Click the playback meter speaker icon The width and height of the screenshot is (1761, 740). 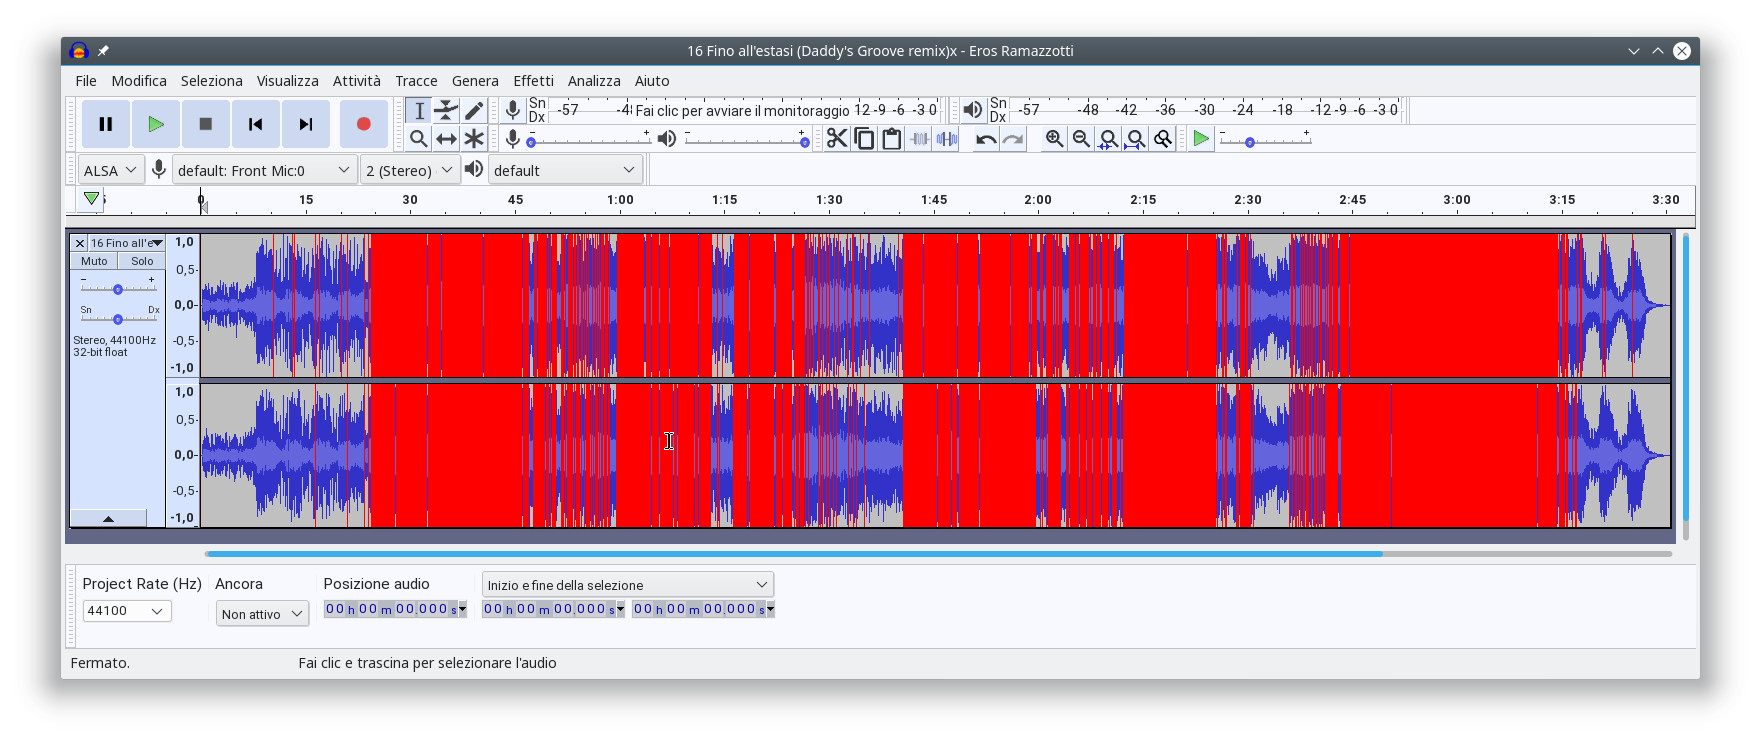pyautogui.click(x=972, y=110)
